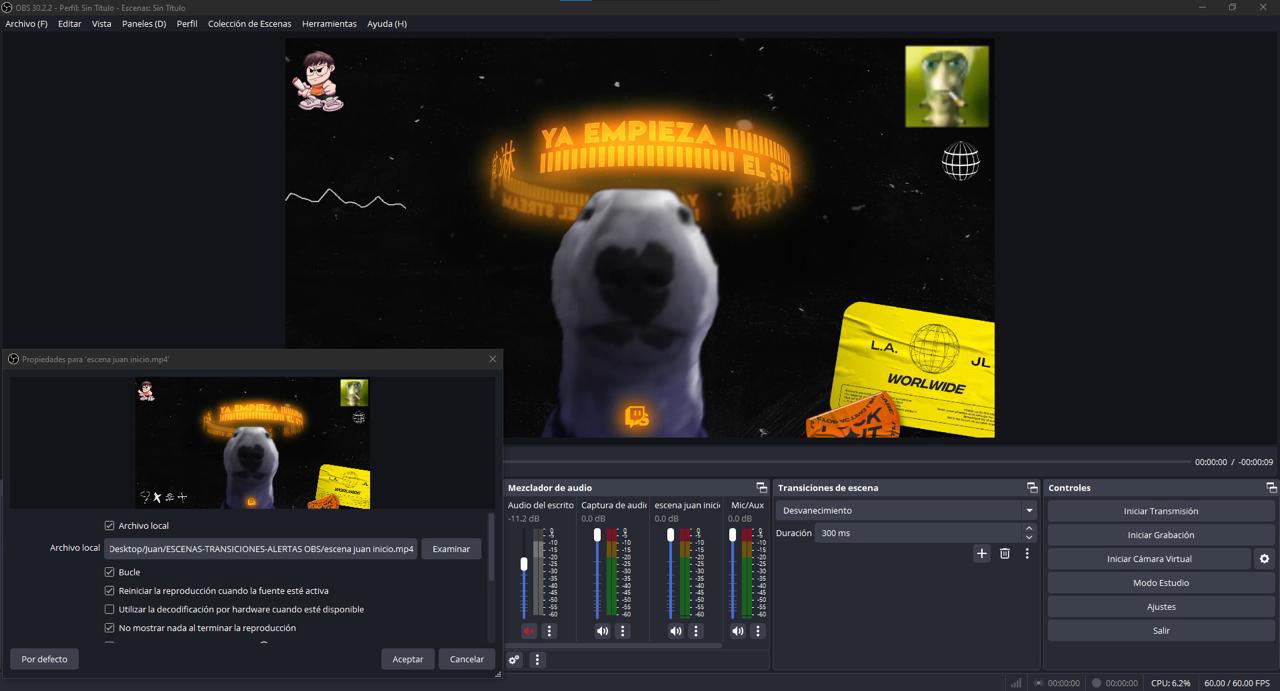The image size is (1280, 691).
Task: Click Cancelar in properties dialog
Action: 467,659
